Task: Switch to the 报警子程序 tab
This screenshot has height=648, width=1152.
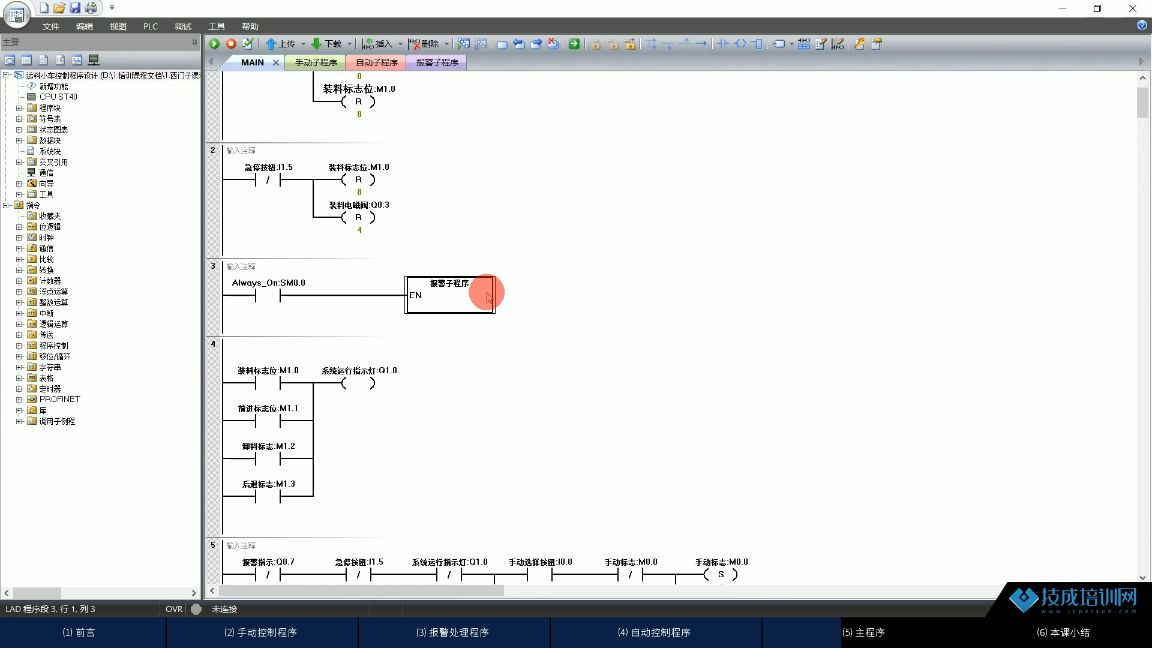Action: pyautogui.click(x=437, y=62)
